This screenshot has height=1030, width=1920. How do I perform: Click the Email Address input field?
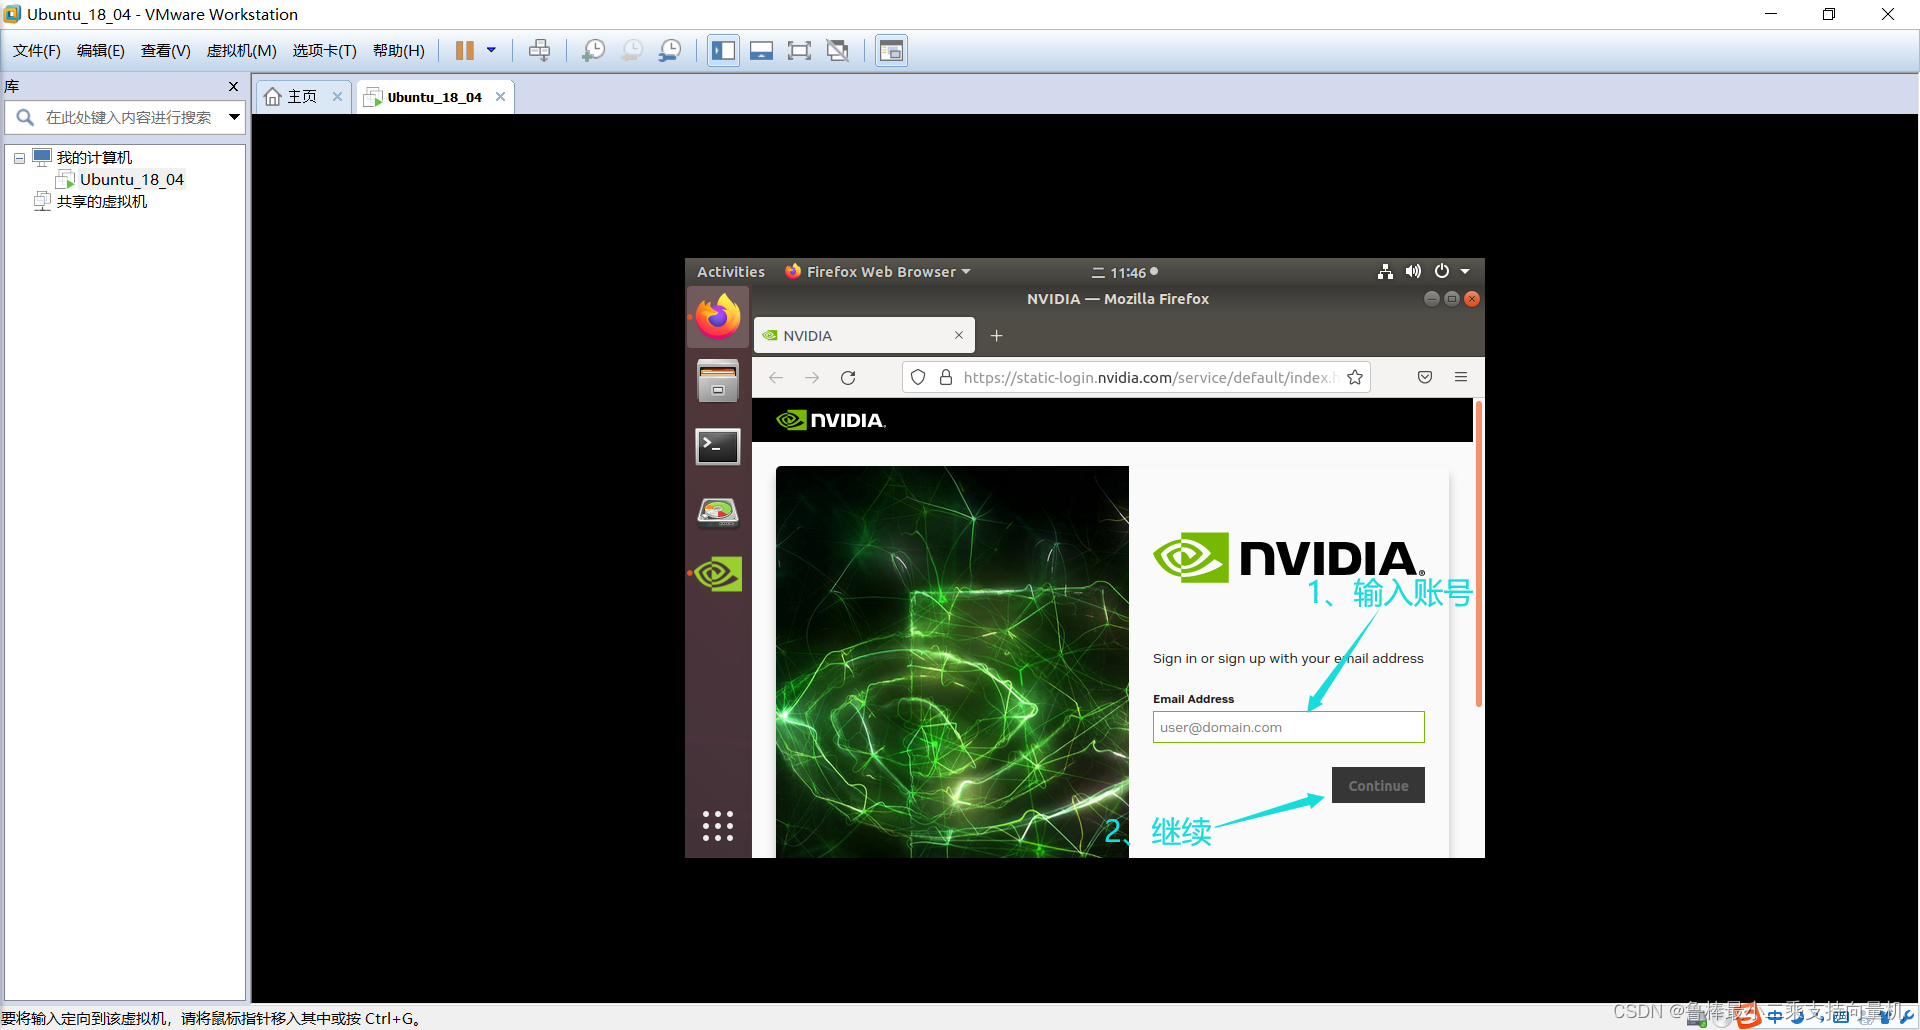click(x=1288, y=727)
